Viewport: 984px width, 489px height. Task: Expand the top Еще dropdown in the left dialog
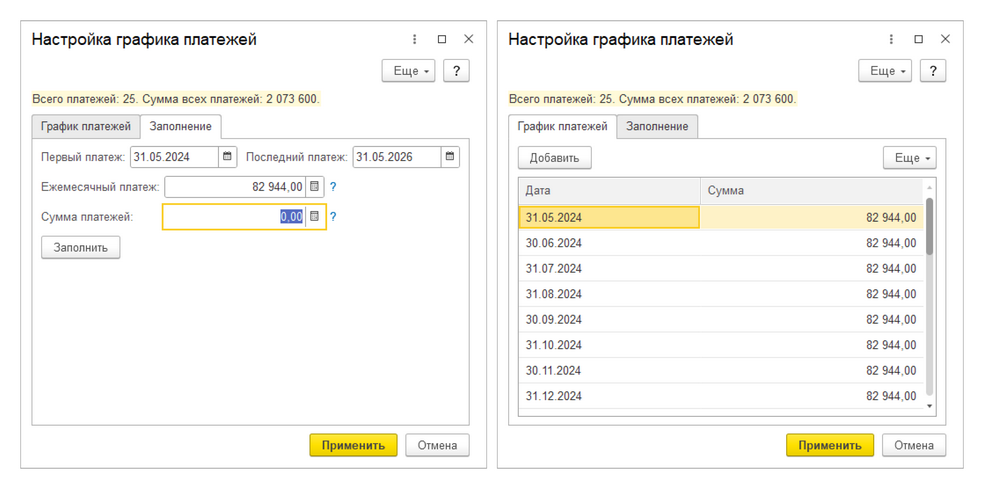click(408, 71)
